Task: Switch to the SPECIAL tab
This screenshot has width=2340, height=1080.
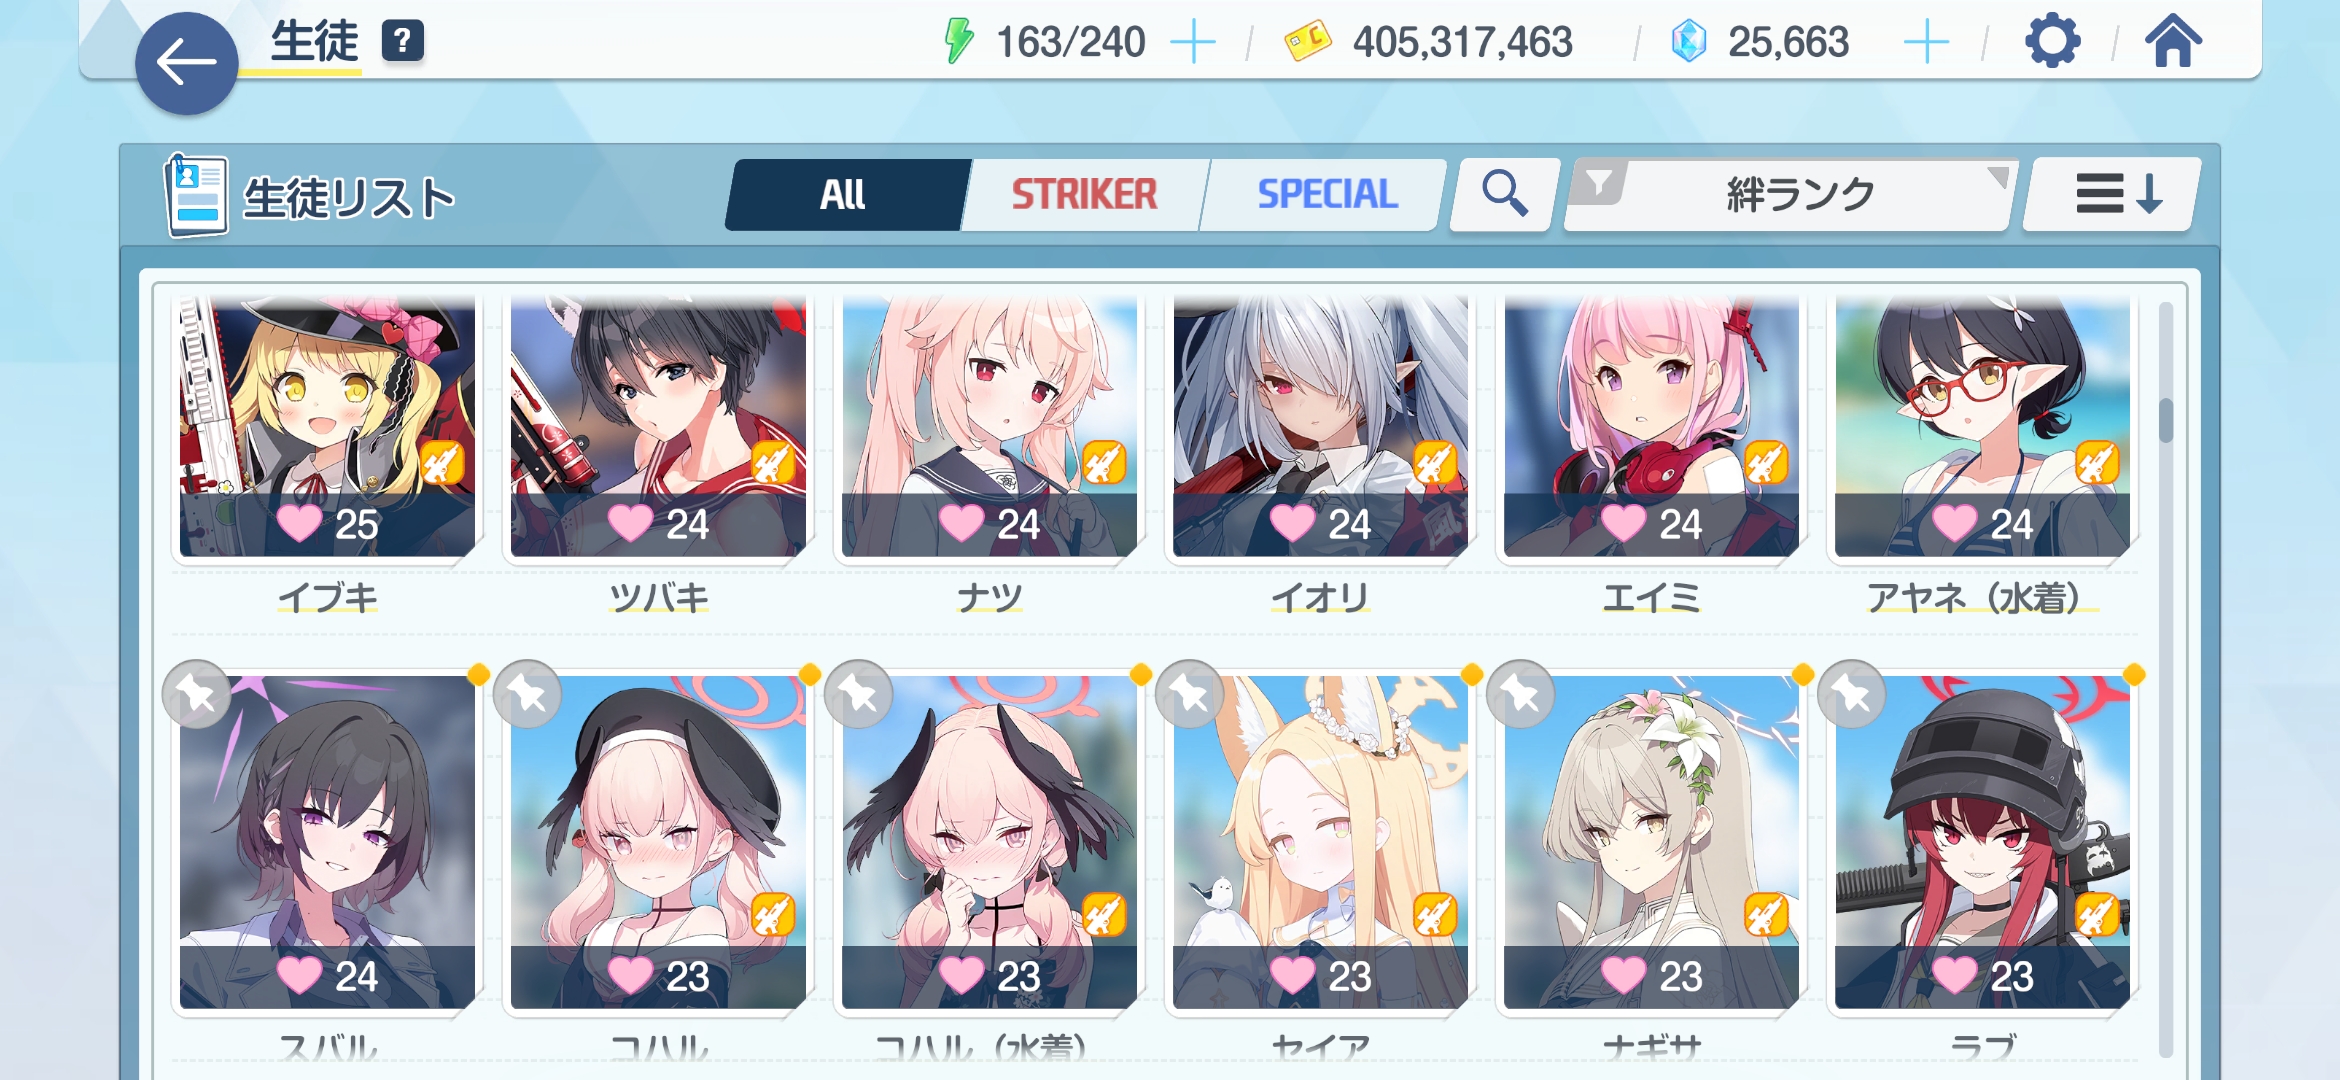Action: coord(1326,194)
